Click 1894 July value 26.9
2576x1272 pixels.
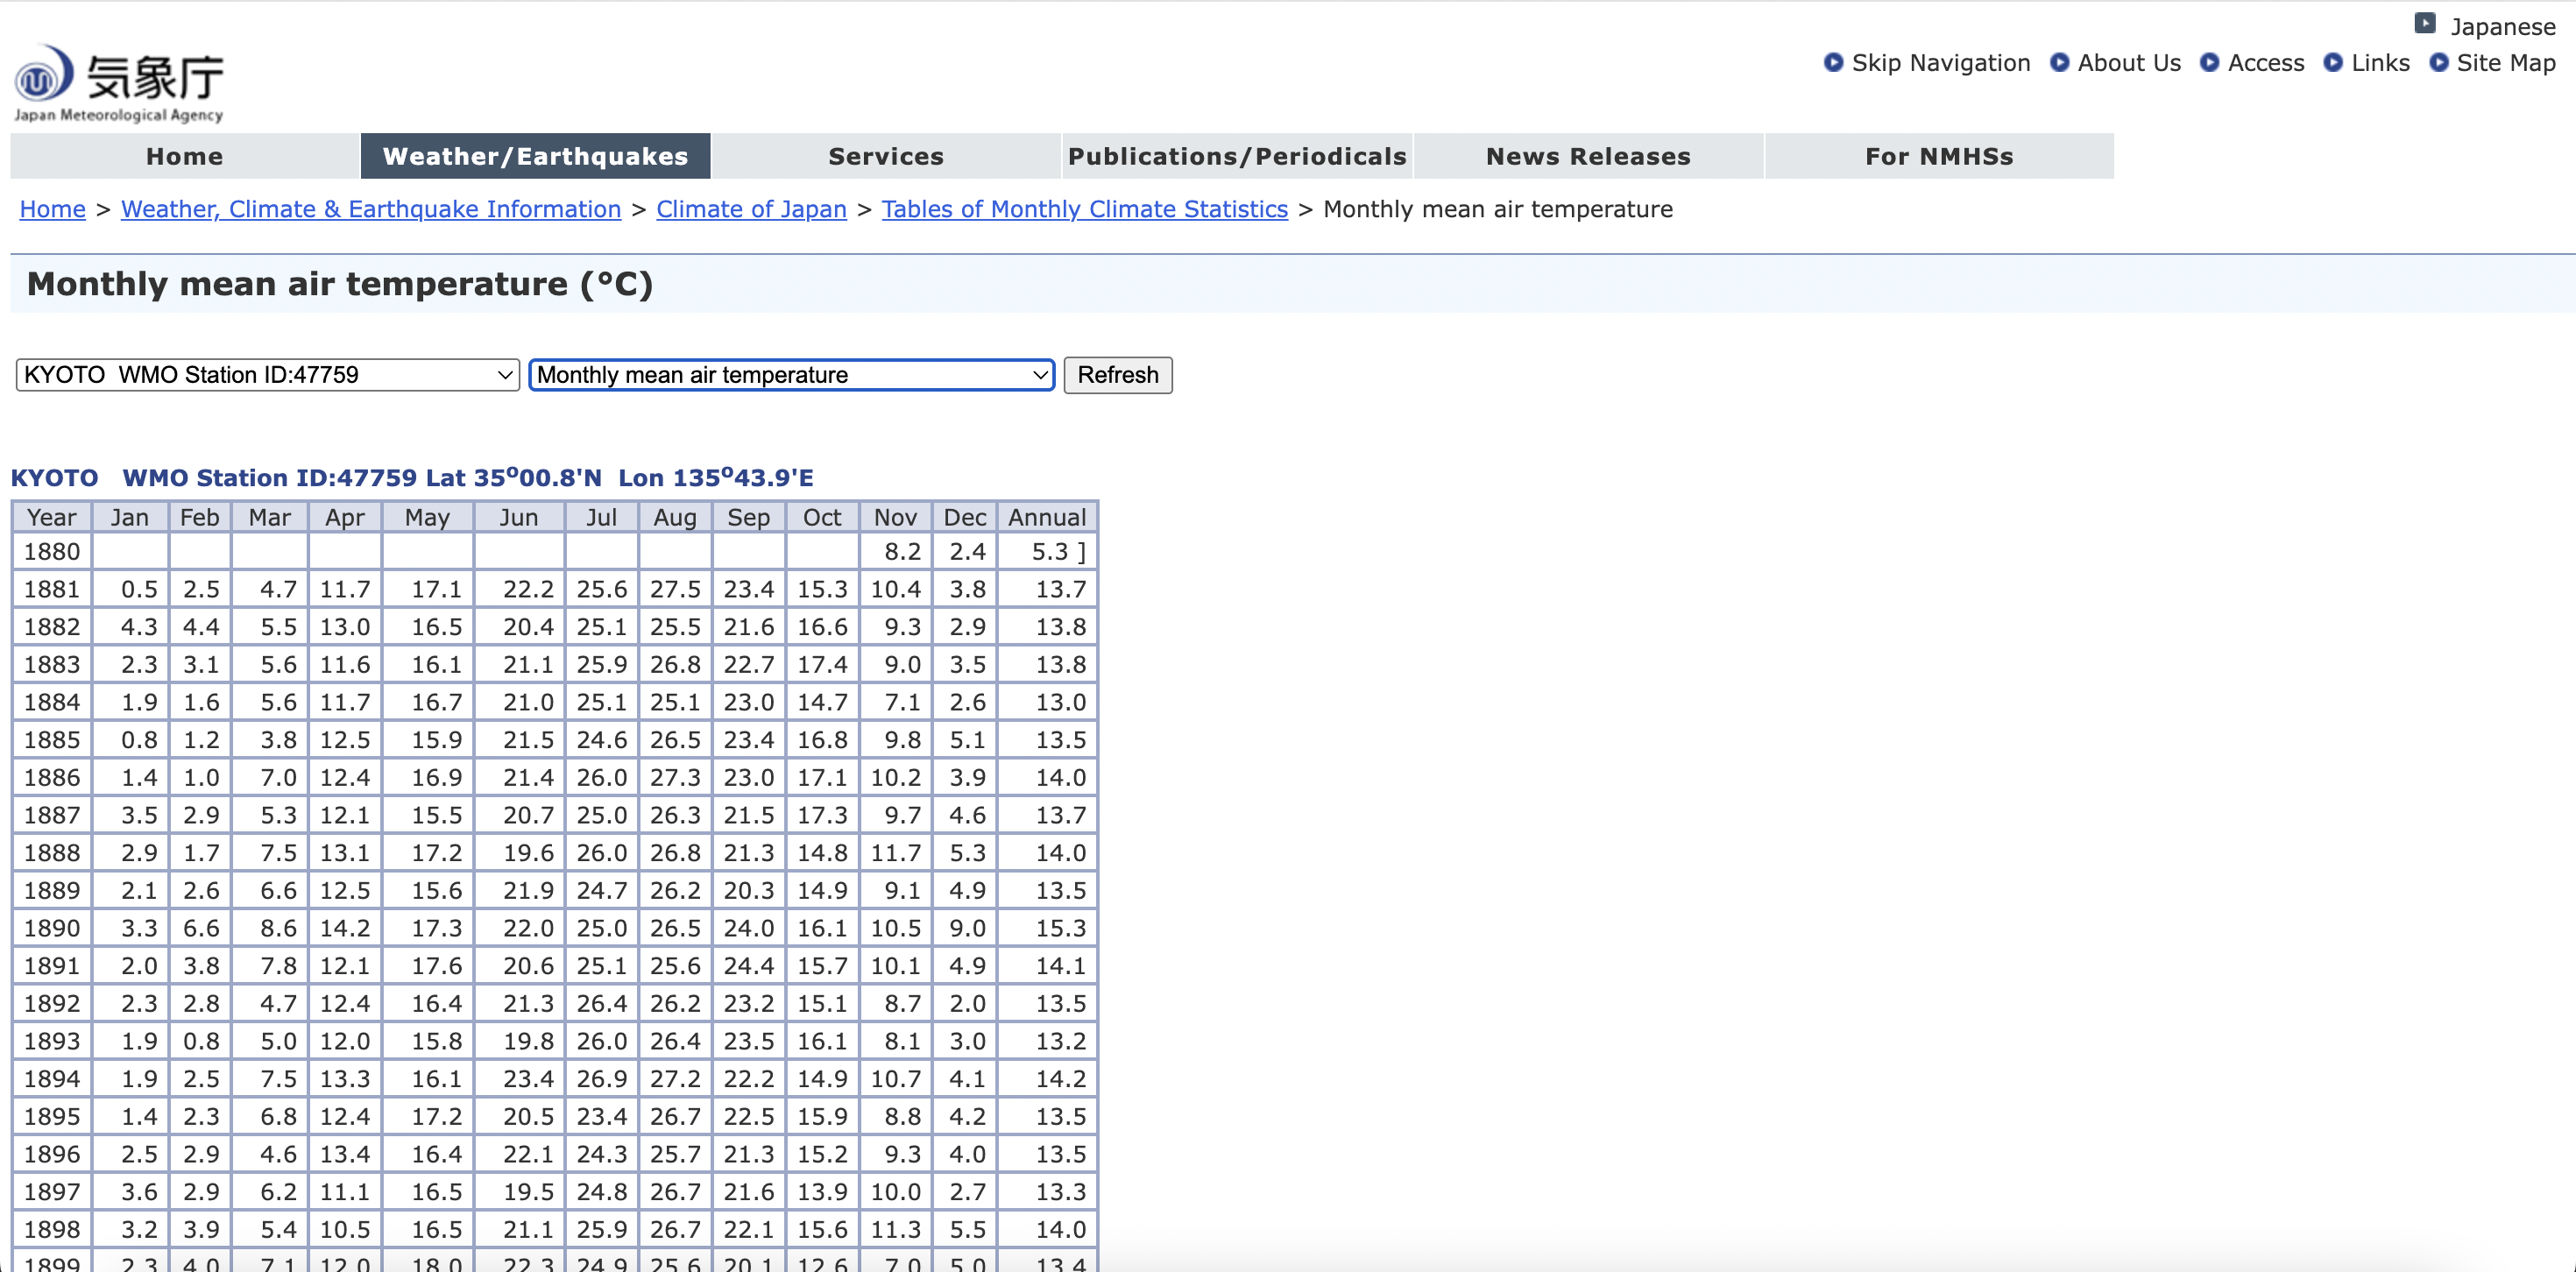click(x=601, y=1079)
